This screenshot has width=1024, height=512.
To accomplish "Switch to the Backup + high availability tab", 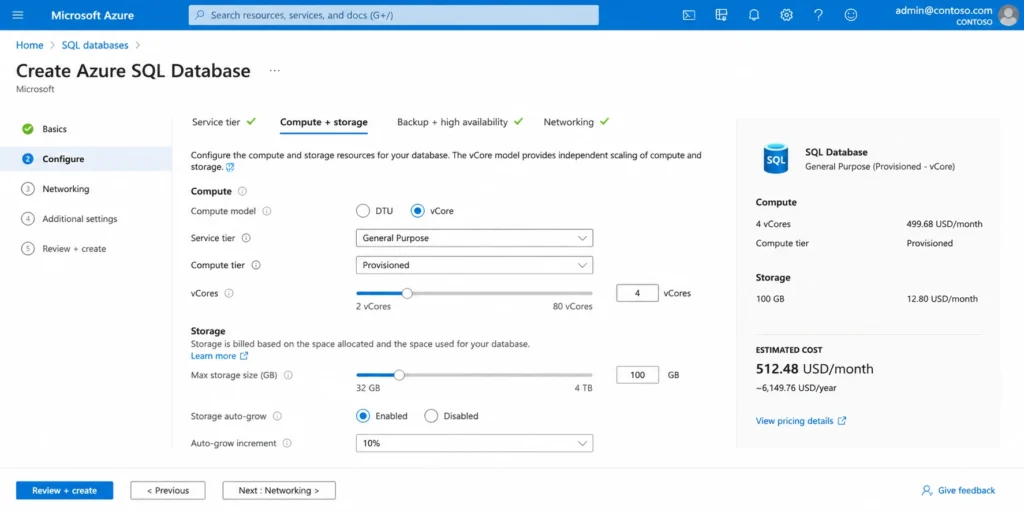I will tap(460, 122).
